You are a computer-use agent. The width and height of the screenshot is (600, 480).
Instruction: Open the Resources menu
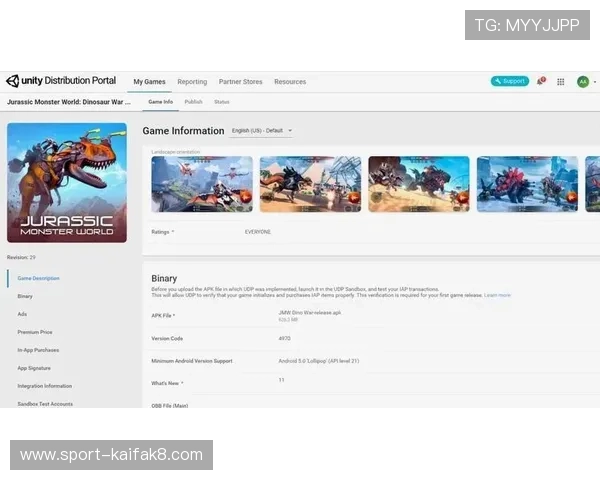(x=290, y=81)
